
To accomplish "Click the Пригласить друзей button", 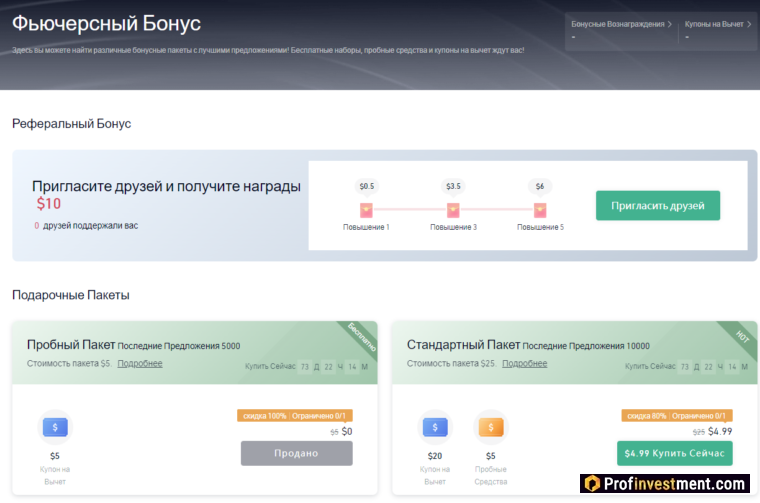I will (x=658, y=205).
